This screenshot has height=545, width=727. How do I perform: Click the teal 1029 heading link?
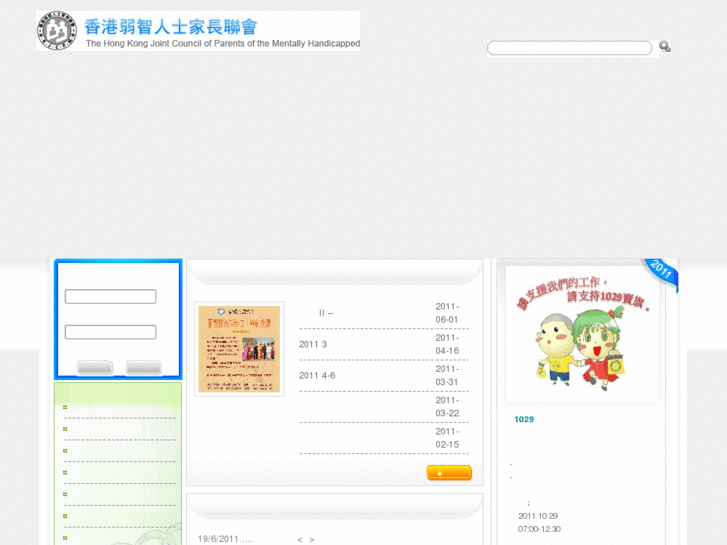point(524,419)
